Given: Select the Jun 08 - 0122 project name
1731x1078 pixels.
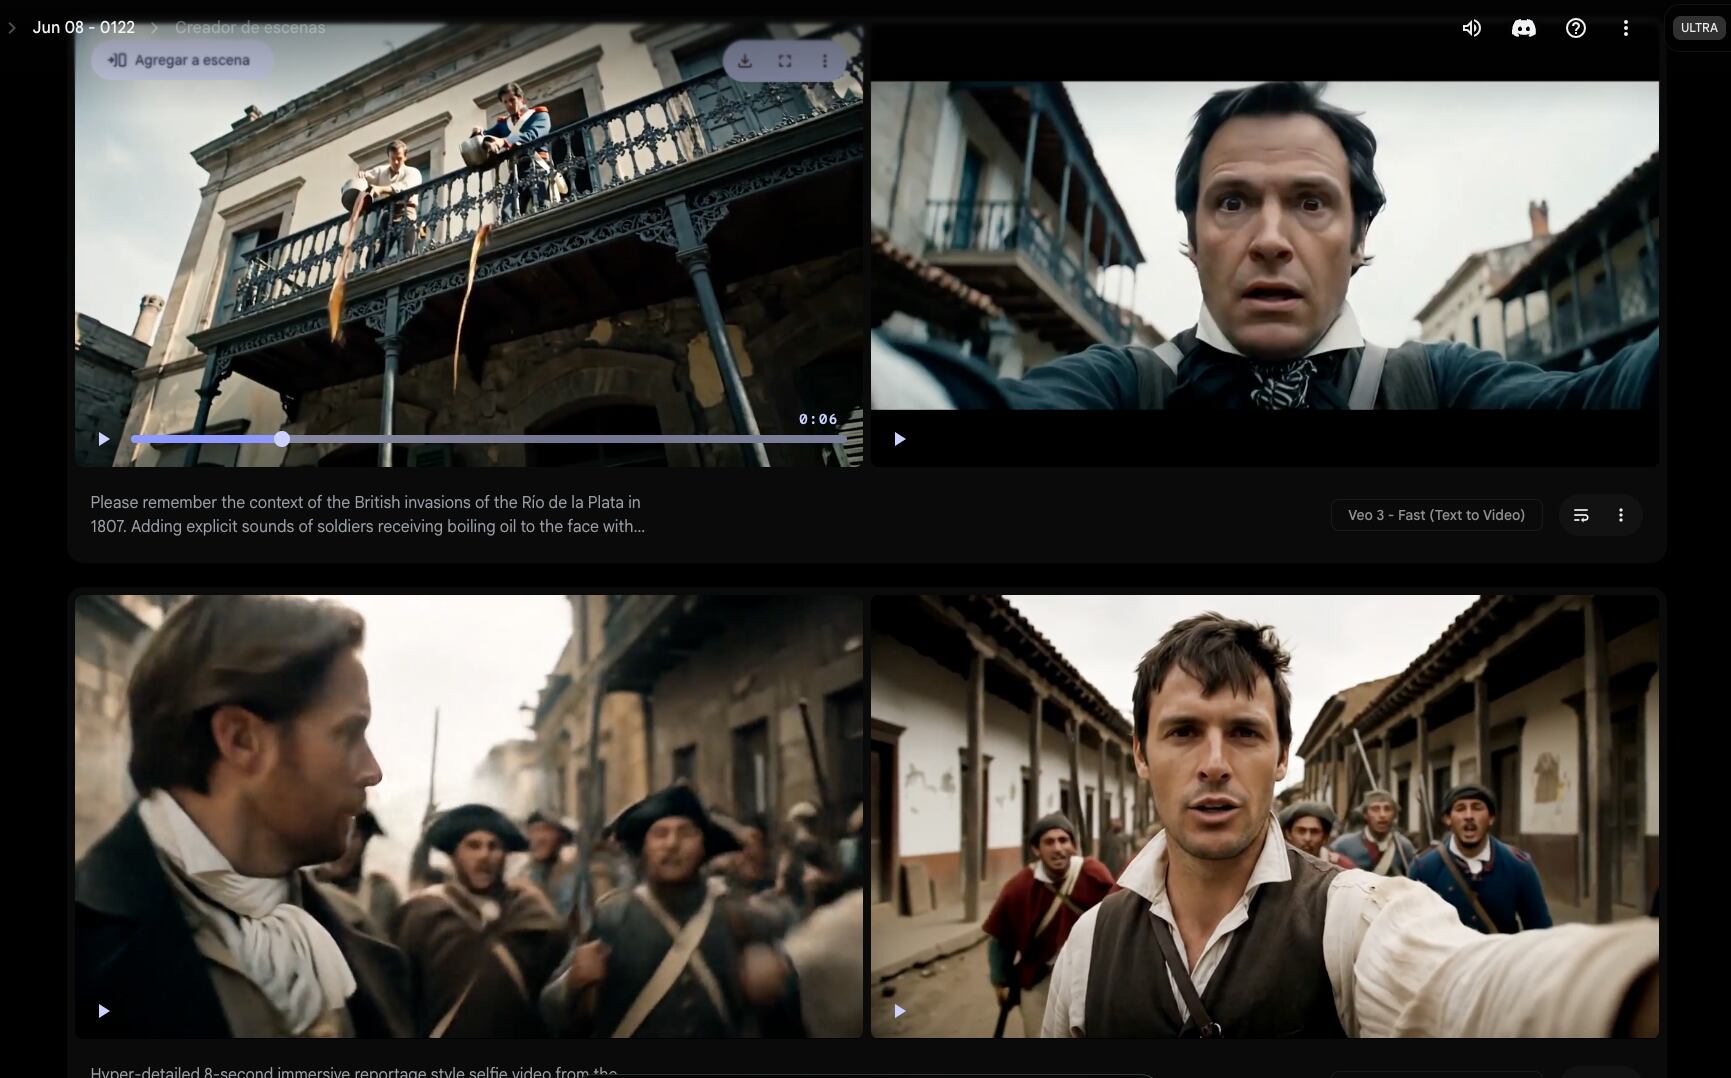Looking at the screenshot, I should pos(83,27).
